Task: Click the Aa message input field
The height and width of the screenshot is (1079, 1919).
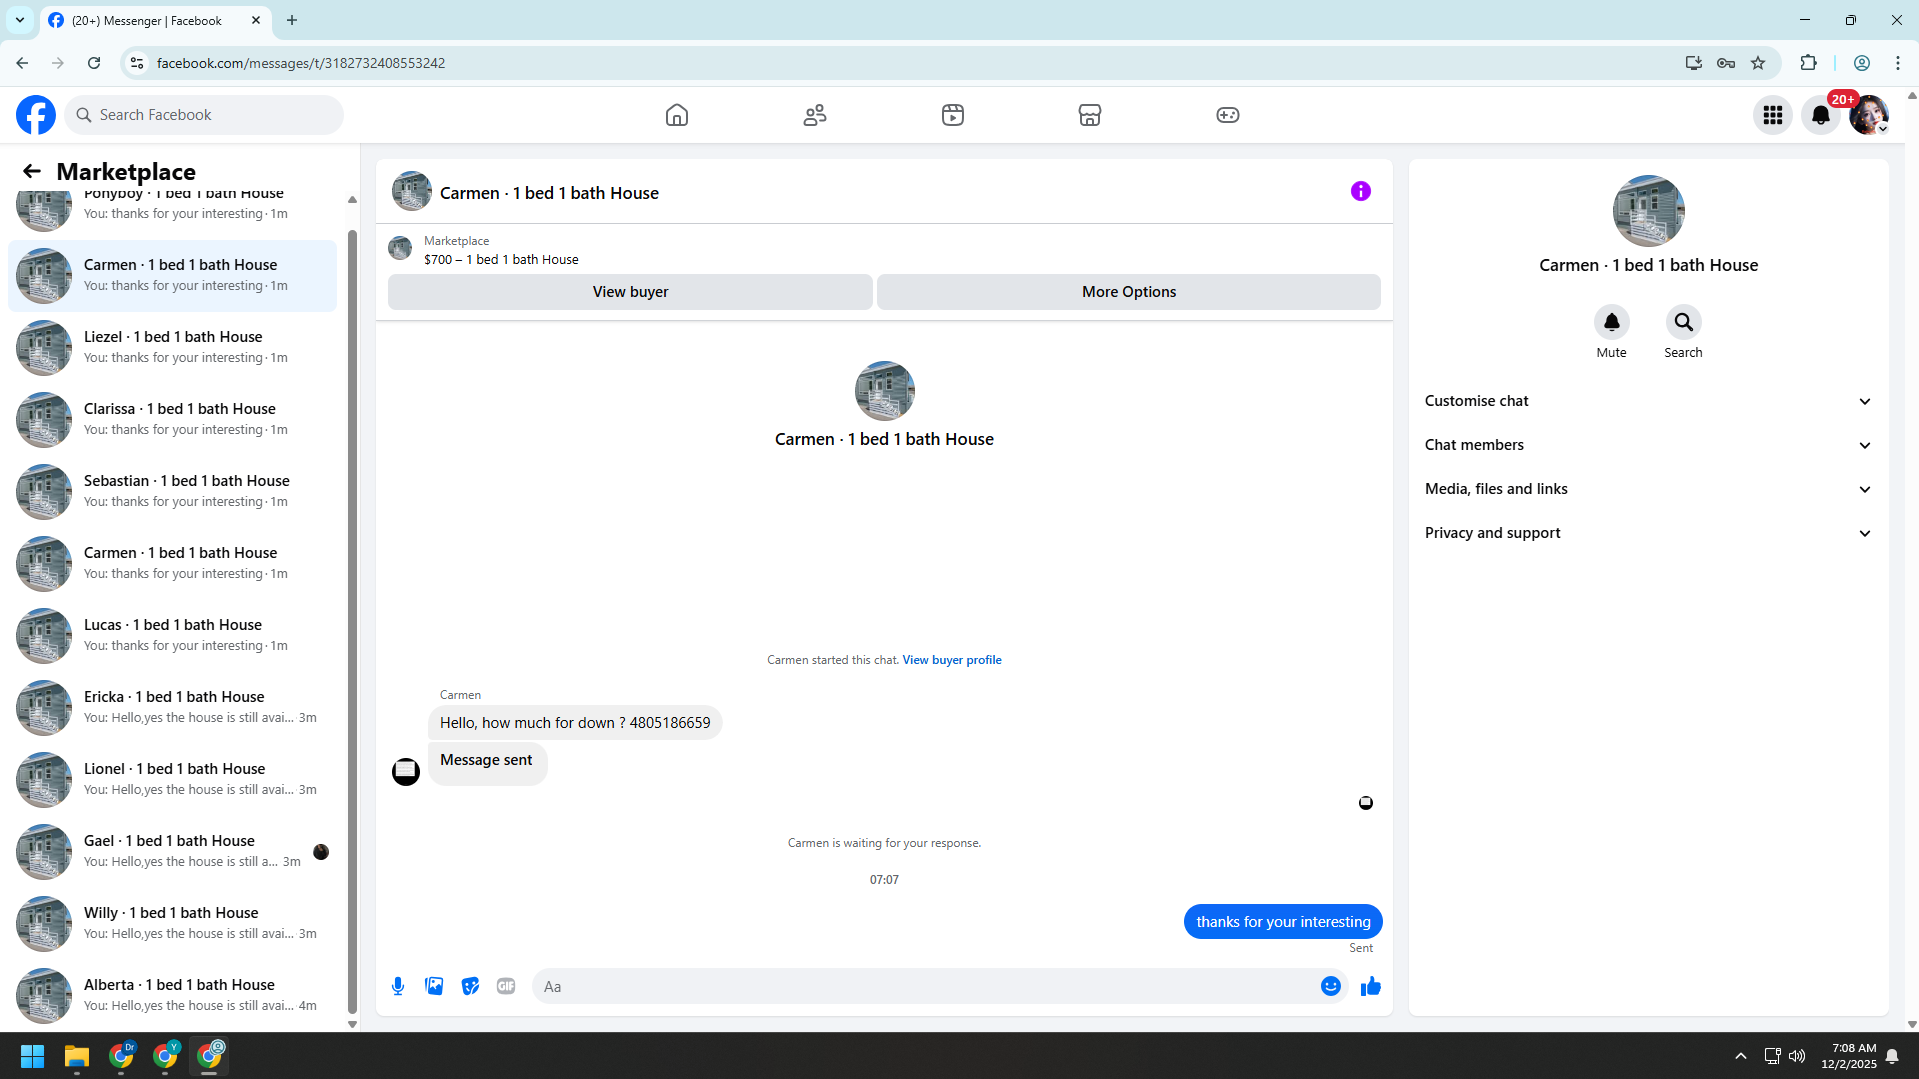Action: 925,986
